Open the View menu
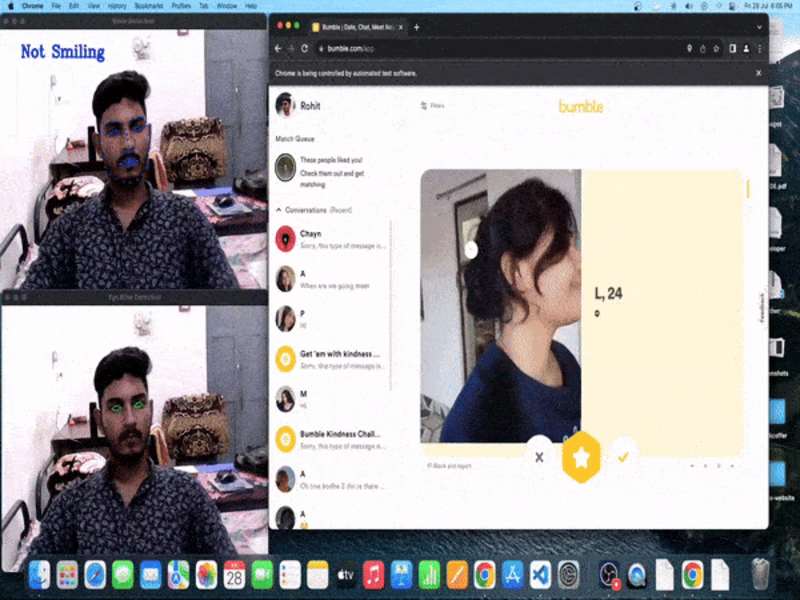Viewport: 800px width, 600px height. tap(94, 6)
